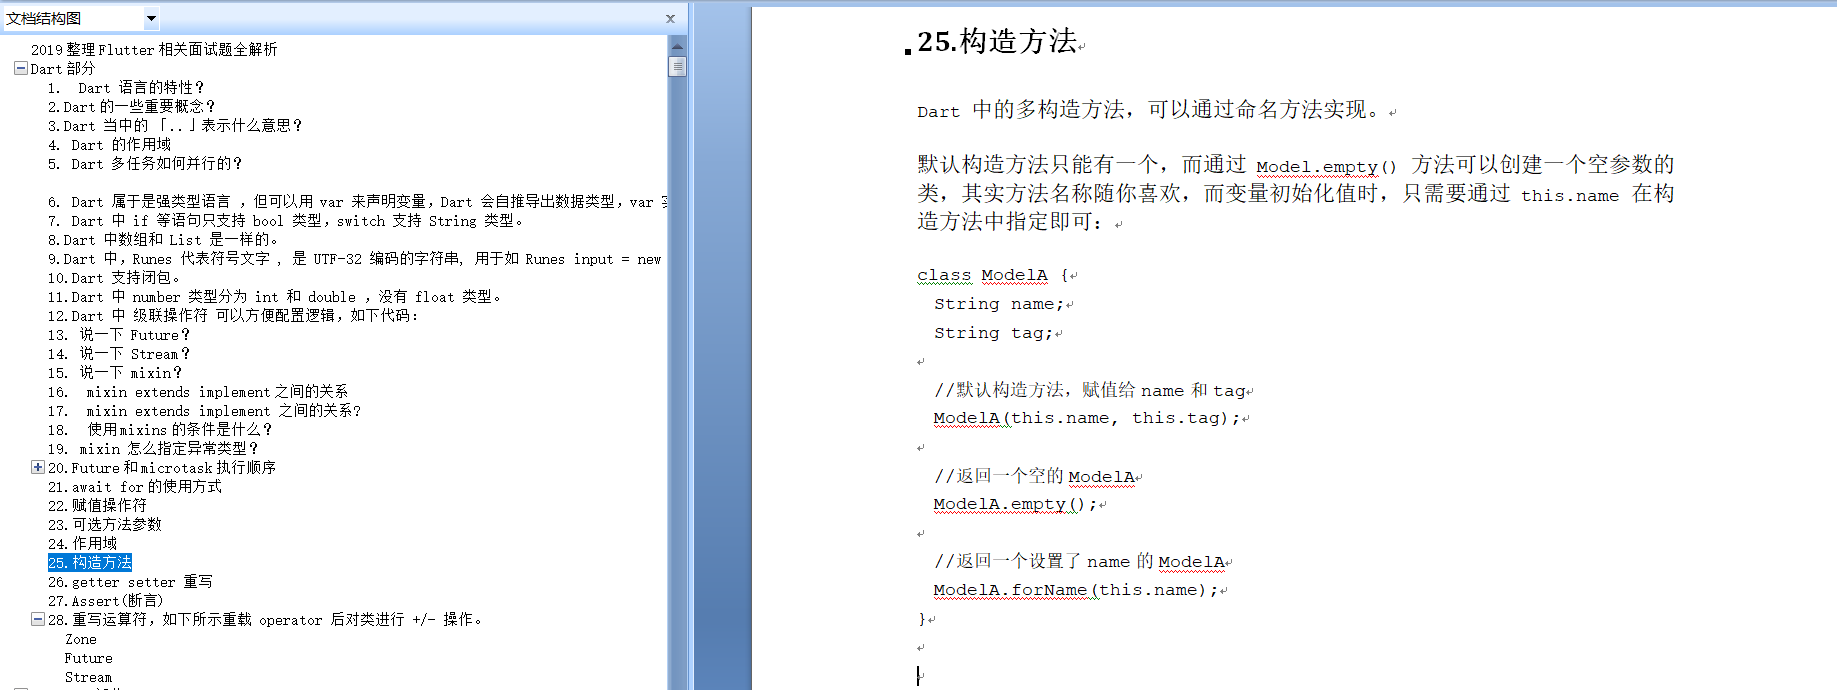Click the code line String tag;
The image size is (1837, 690).
[x=993, y=333]
